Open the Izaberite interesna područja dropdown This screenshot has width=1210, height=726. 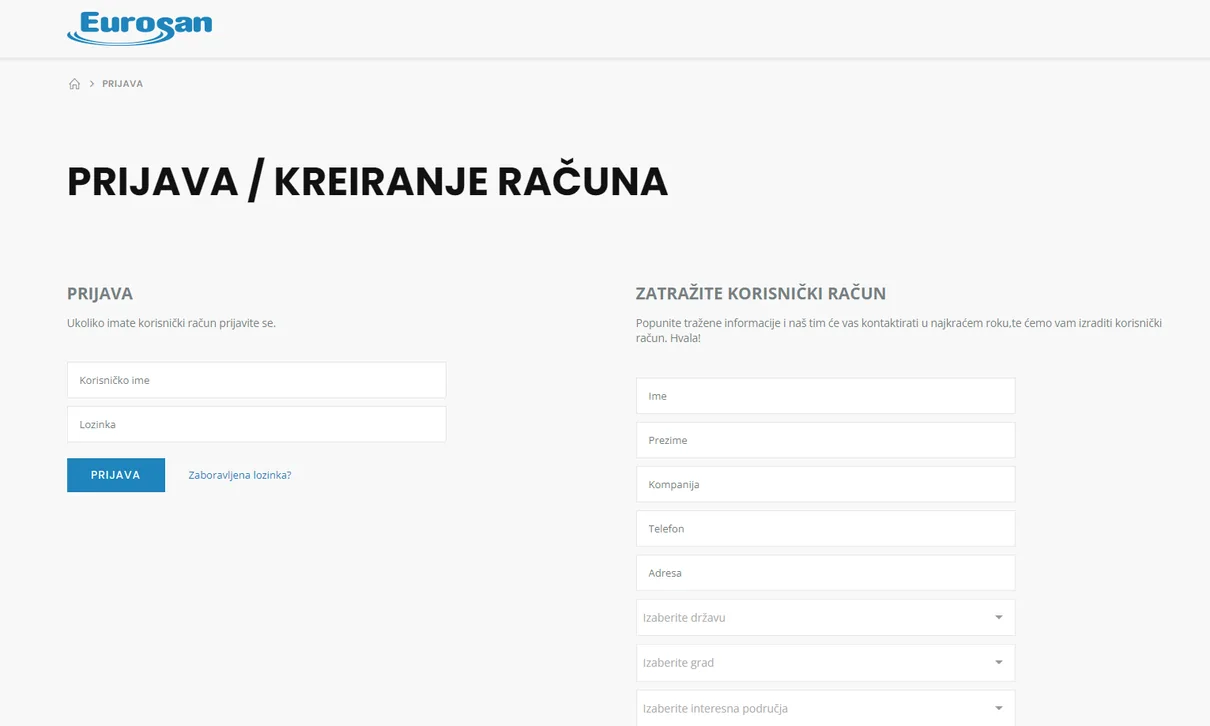[x=825, y=708]
